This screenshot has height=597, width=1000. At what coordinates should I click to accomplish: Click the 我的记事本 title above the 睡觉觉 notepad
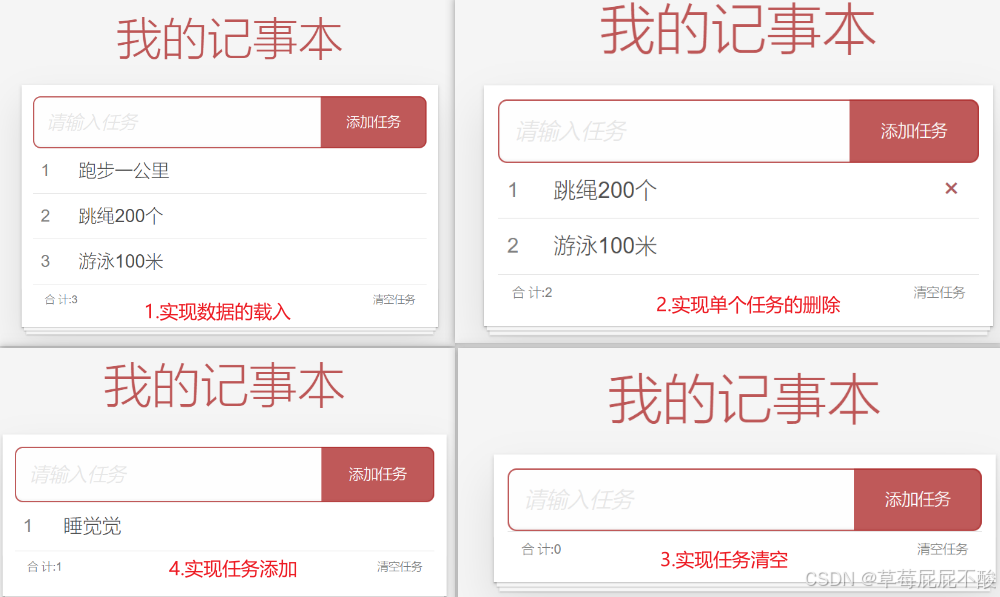(224, 386)
